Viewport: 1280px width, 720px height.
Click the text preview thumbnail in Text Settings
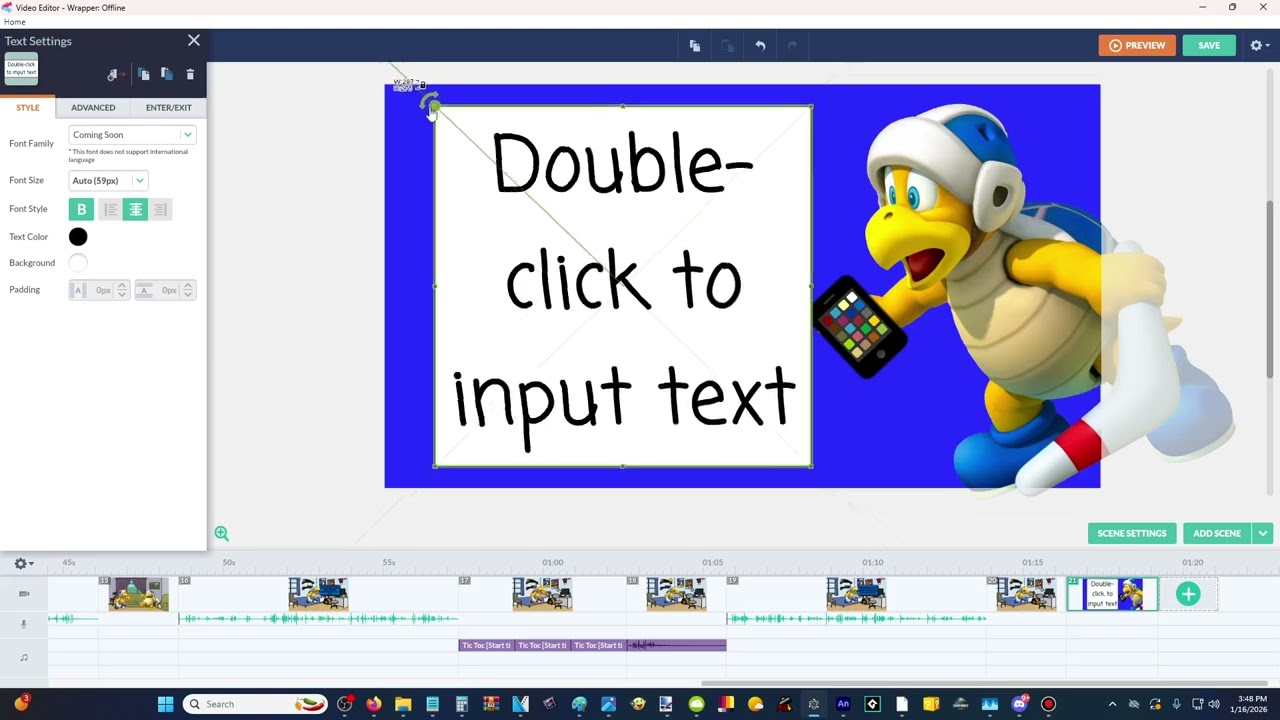(21, 68)
